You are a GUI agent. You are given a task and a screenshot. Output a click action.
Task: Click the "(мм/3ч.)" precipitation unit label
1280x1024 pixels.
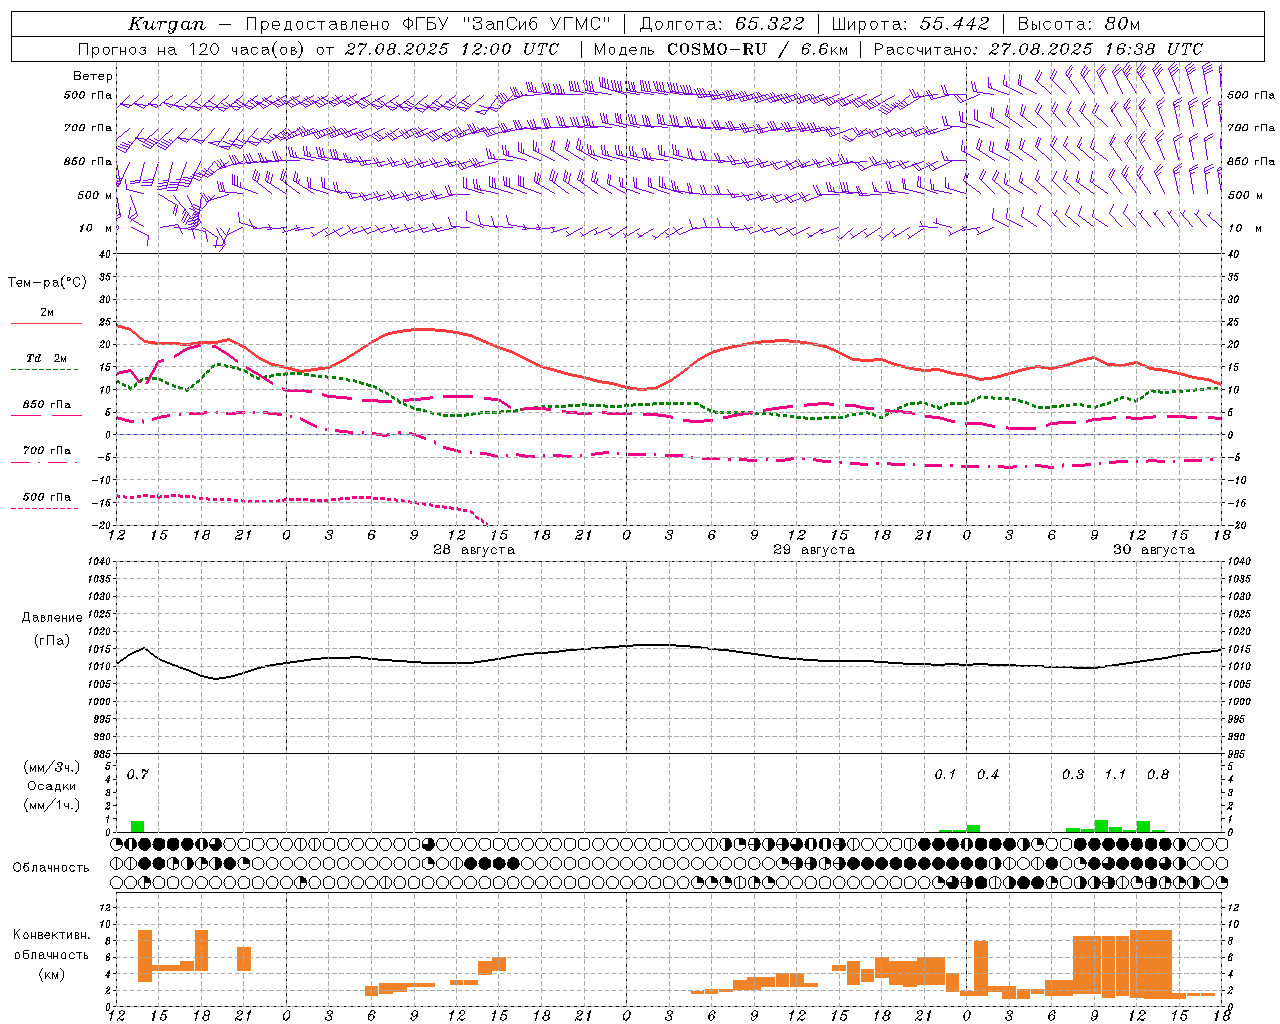point(51,767)
